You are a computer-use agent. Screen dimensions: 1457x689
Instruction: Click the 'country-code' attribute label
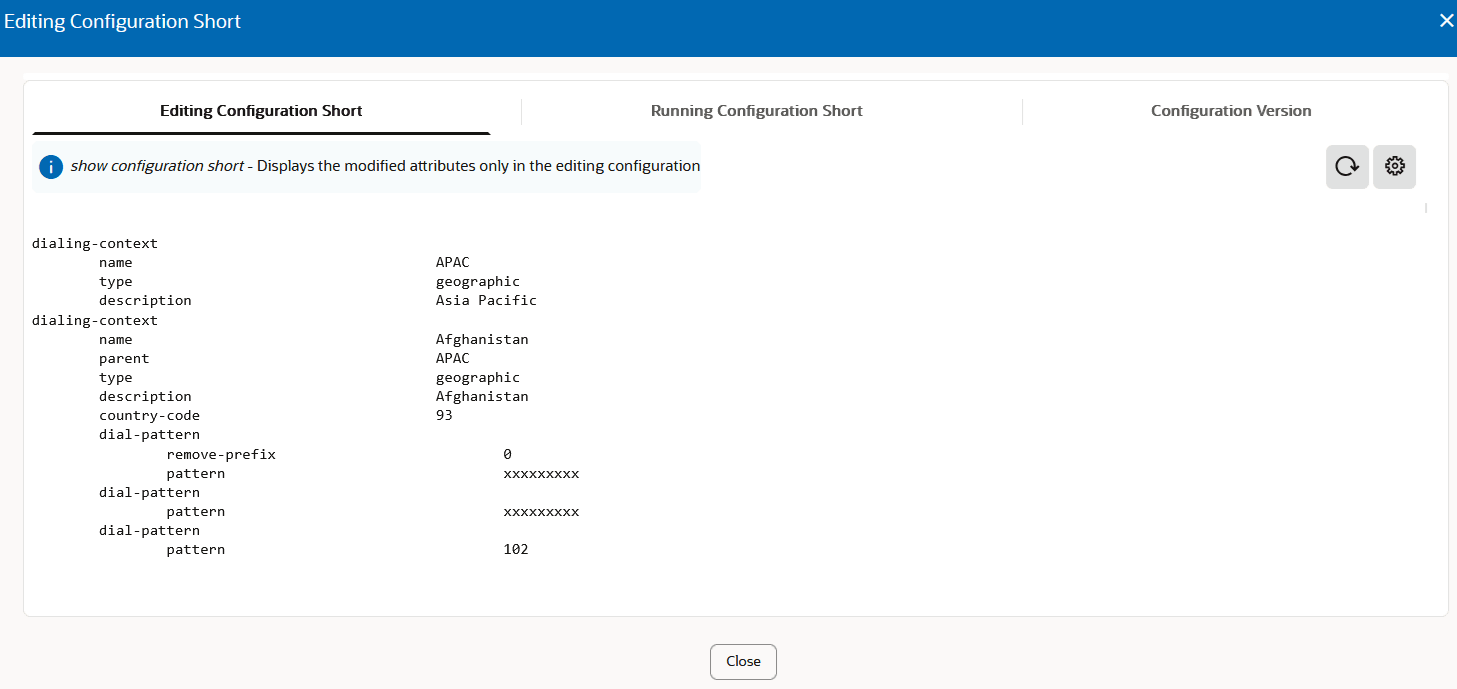[149, 415]
